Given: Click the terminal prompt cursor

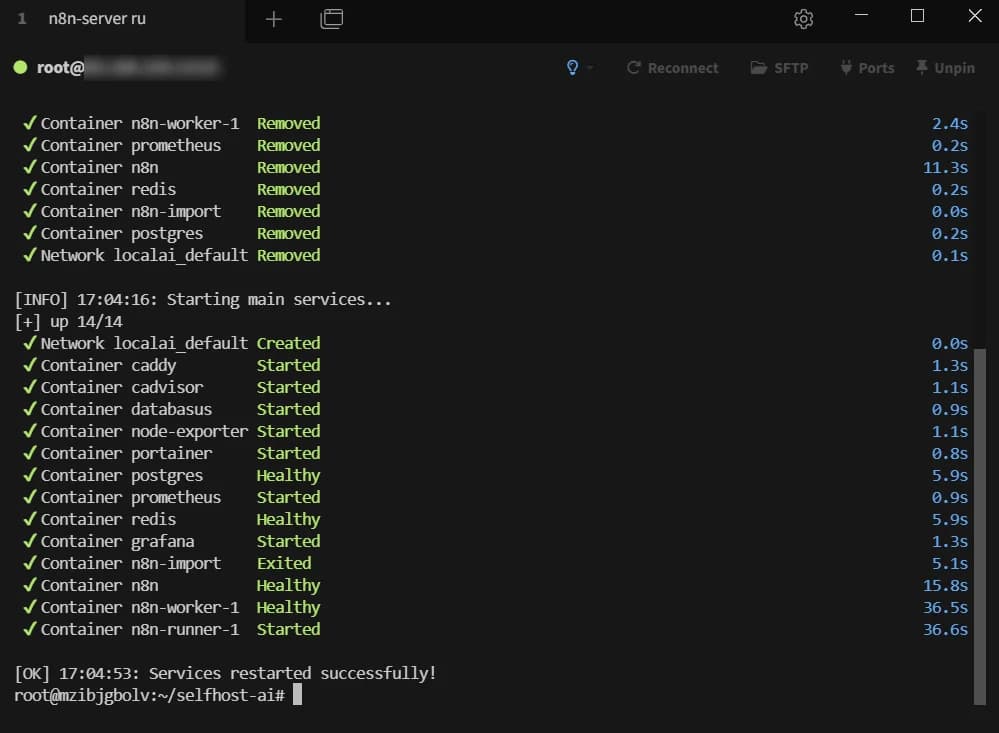Looking at the screenshot, I should (x=298, y=695).
